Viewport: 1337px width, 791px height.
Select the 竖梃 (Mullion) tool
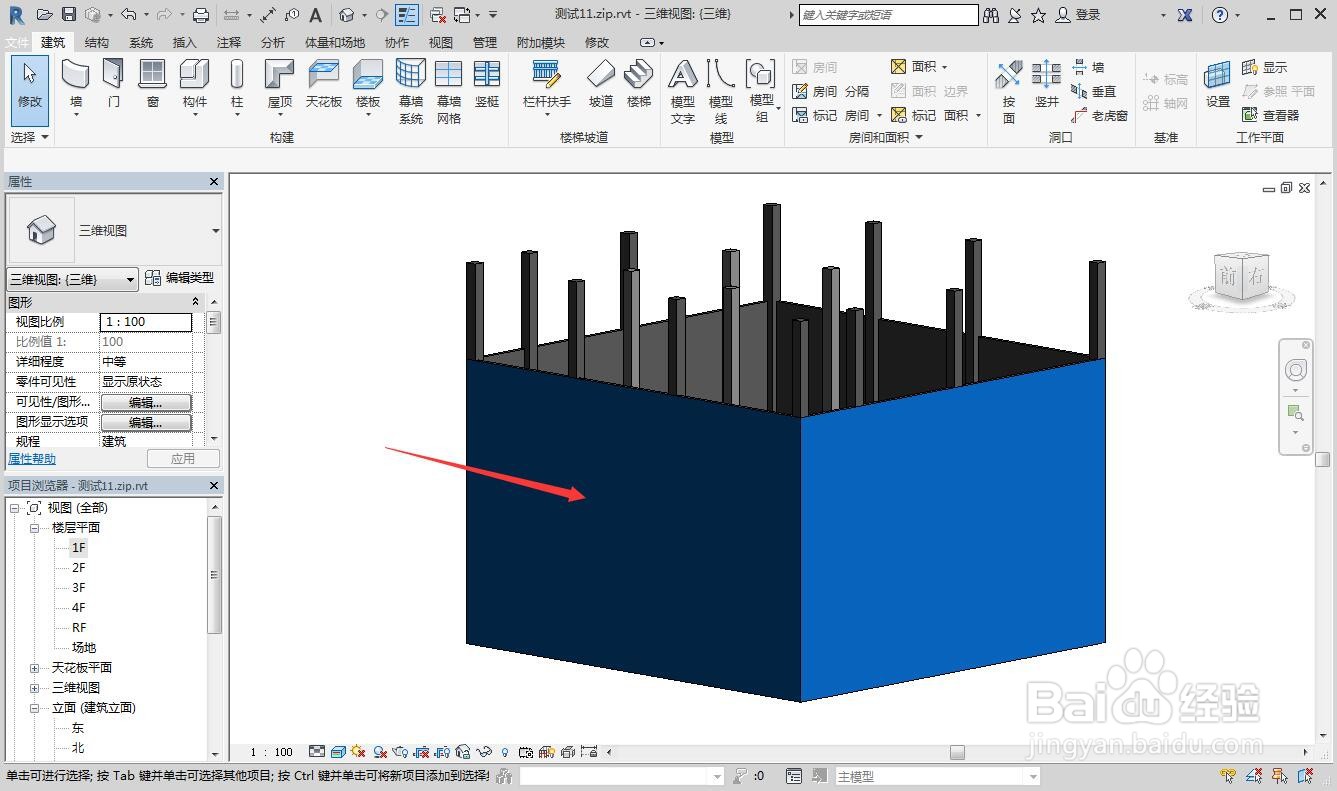[x=487, y=84]
